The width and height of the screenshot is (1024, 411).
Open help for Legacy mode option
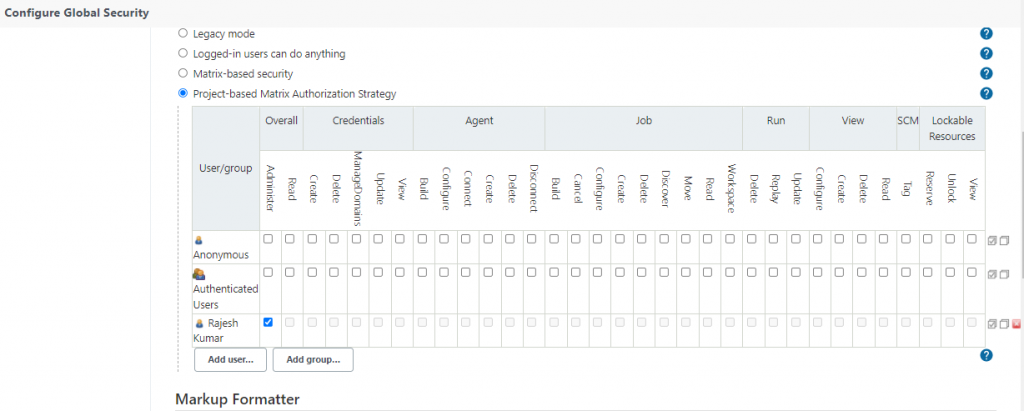point(986,34)
